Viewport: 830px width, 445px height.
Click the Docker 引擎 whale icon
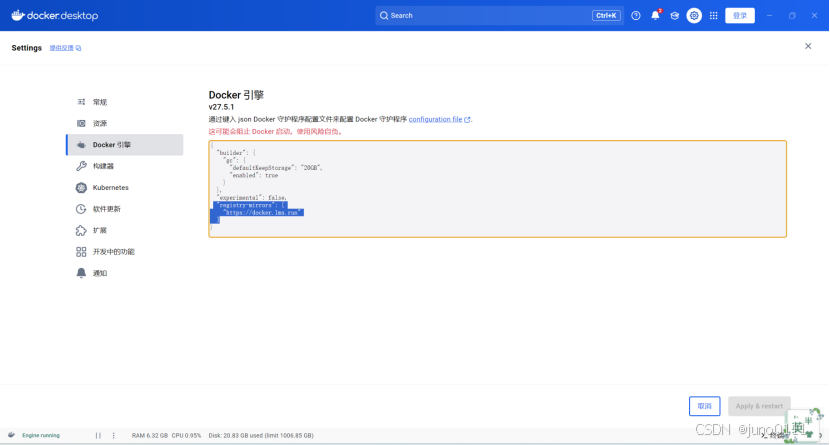point(81,144)
